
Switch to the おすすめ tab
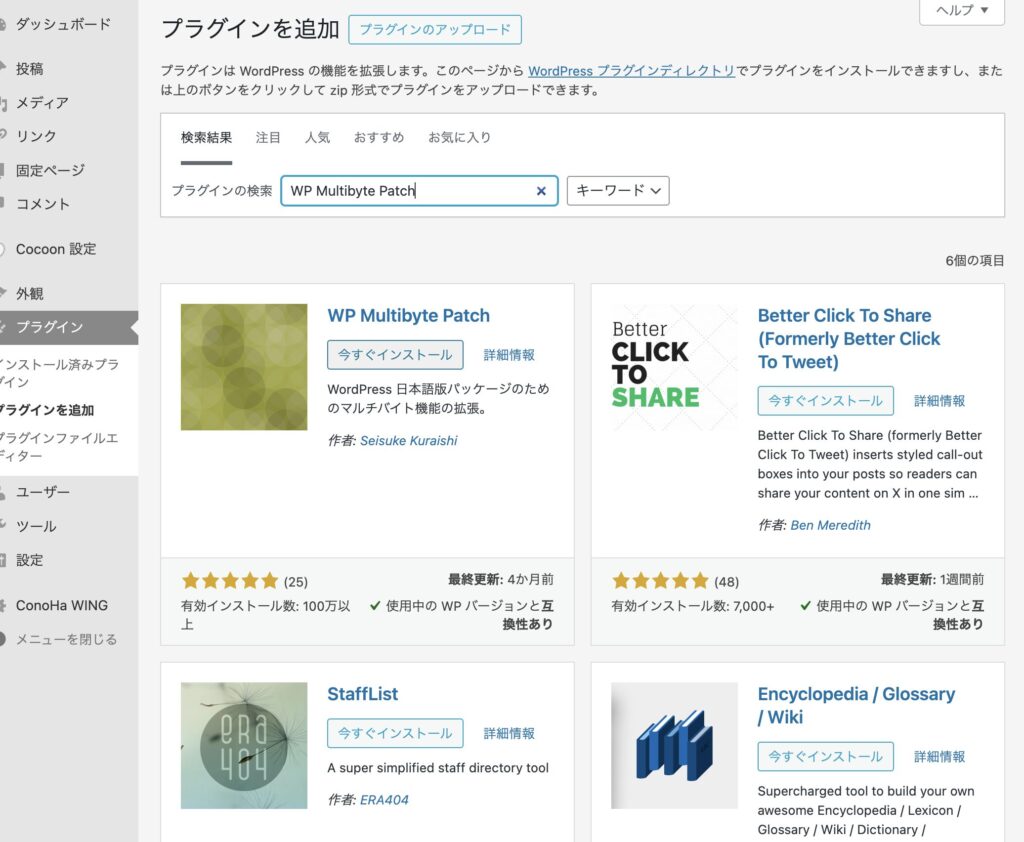point(379,137)
